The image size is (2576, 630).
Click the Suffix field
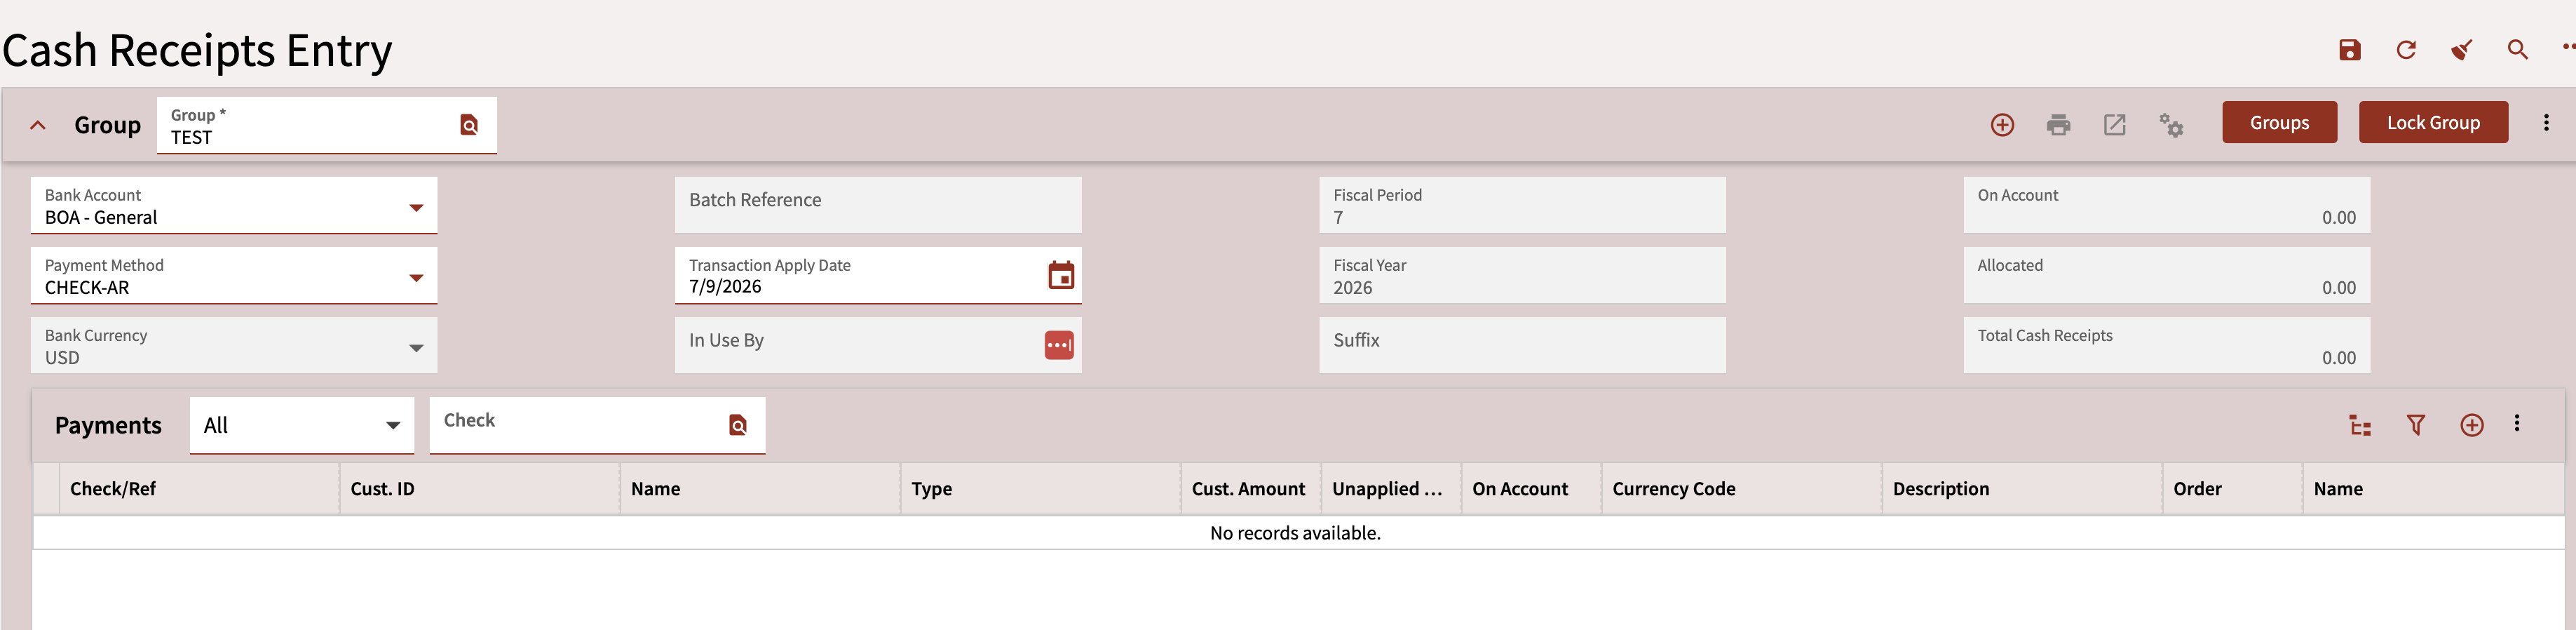pos(1522,345)
